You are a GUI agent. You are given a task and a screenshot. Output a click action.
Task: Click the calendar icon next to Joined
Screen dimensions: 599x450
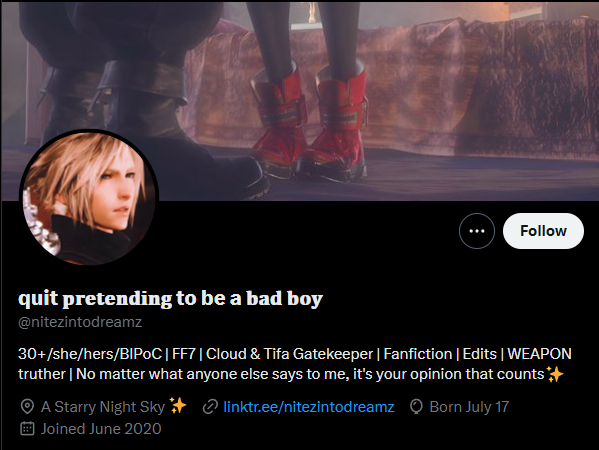[x=27, y=429]
